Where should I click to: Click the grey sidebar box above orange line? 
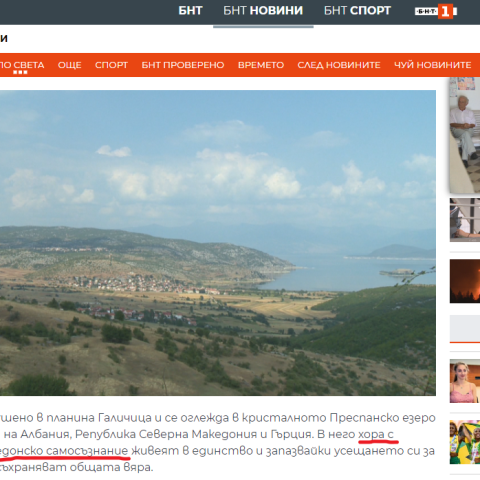click(x=465, y=328)
